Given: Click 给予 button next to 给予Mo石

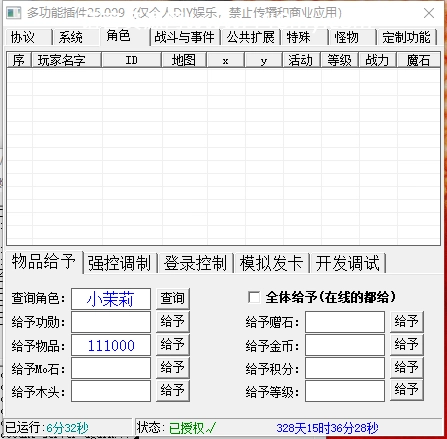Looking at the screenshot, I should [173, 368].
